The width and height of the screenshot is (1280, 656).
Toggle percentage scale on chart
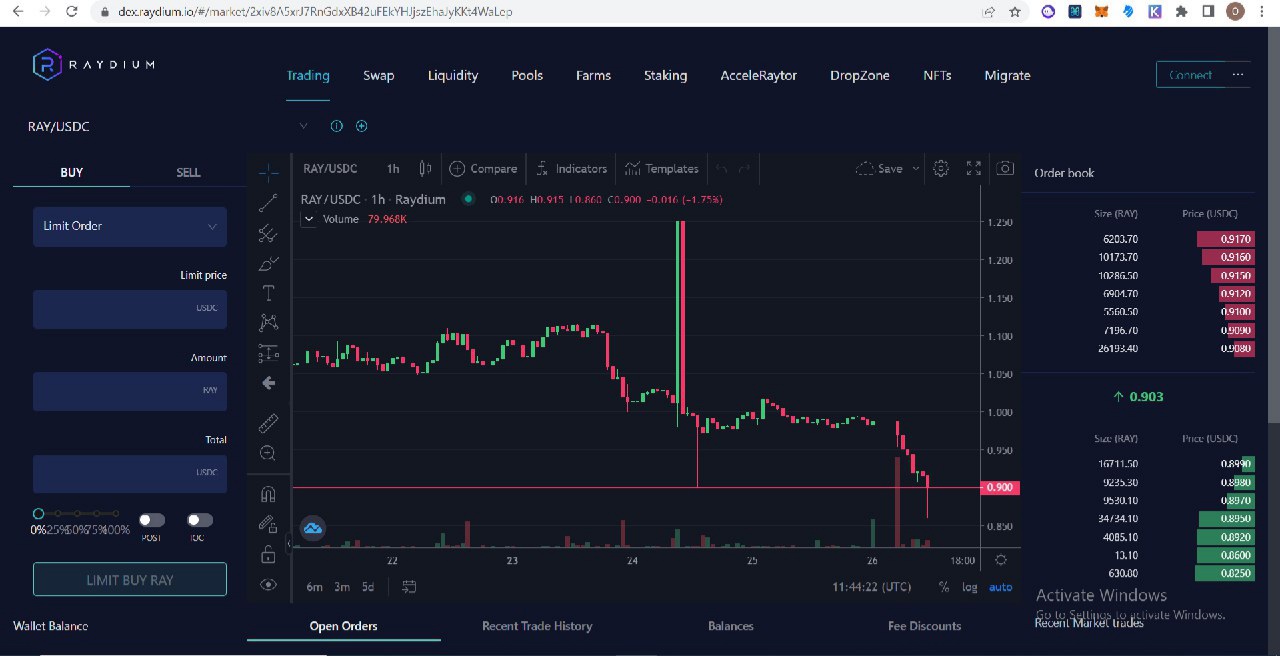[x=944, y=587]
